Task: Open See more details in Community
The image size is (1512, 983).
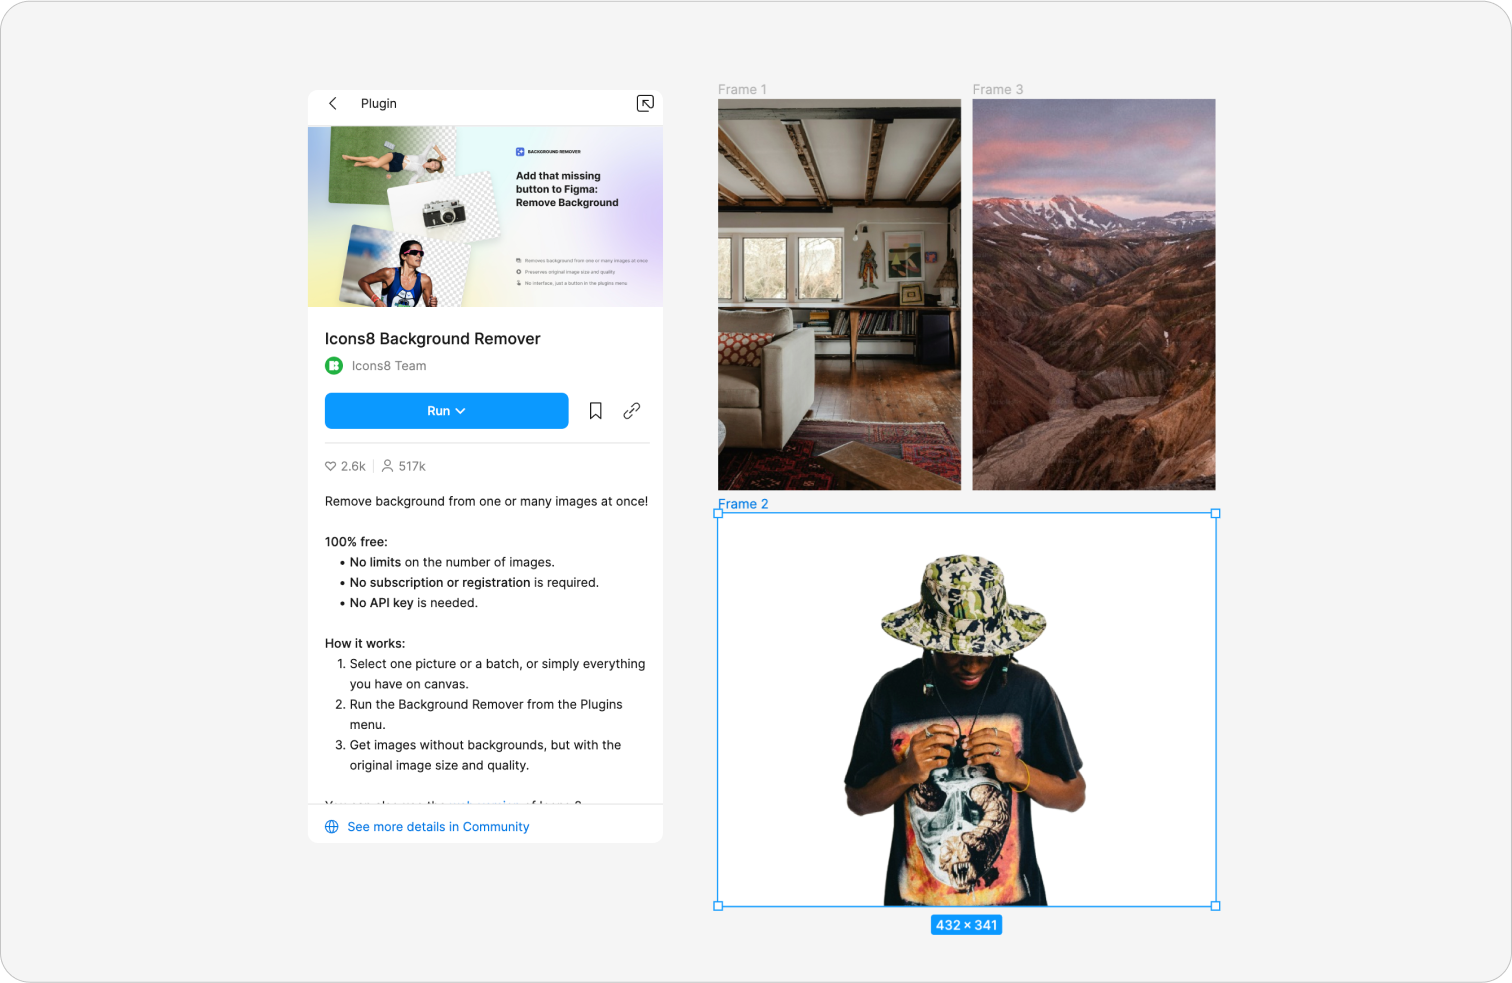Action: tap(438, 826)
